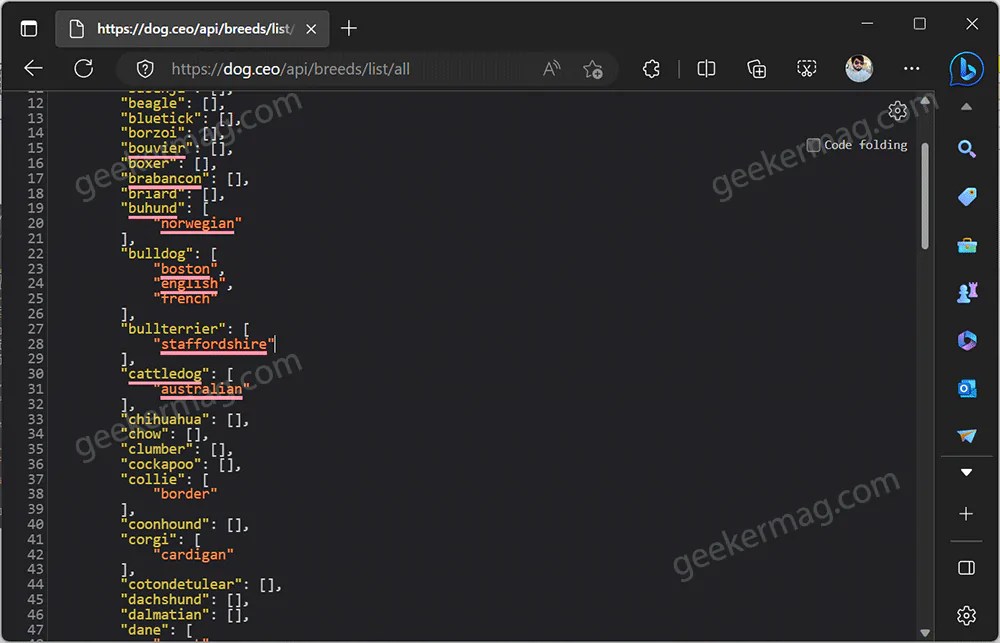The width and height of the screenshot is (1000, 643).
Task: Click the address bar URL field
Action: click(x=300, y=68)
